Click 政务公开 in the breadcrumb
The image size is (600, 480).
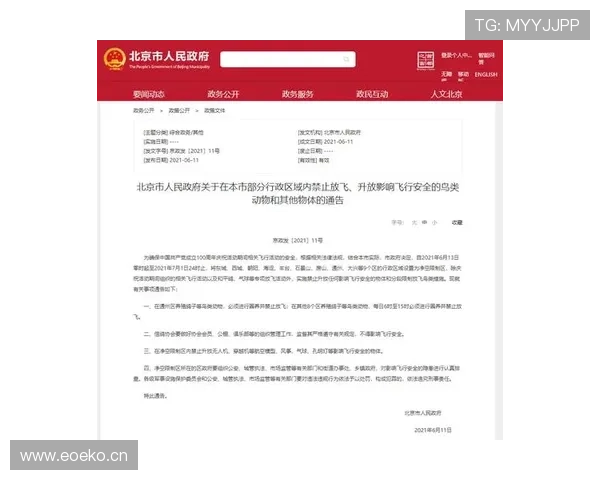coord(143,111)
